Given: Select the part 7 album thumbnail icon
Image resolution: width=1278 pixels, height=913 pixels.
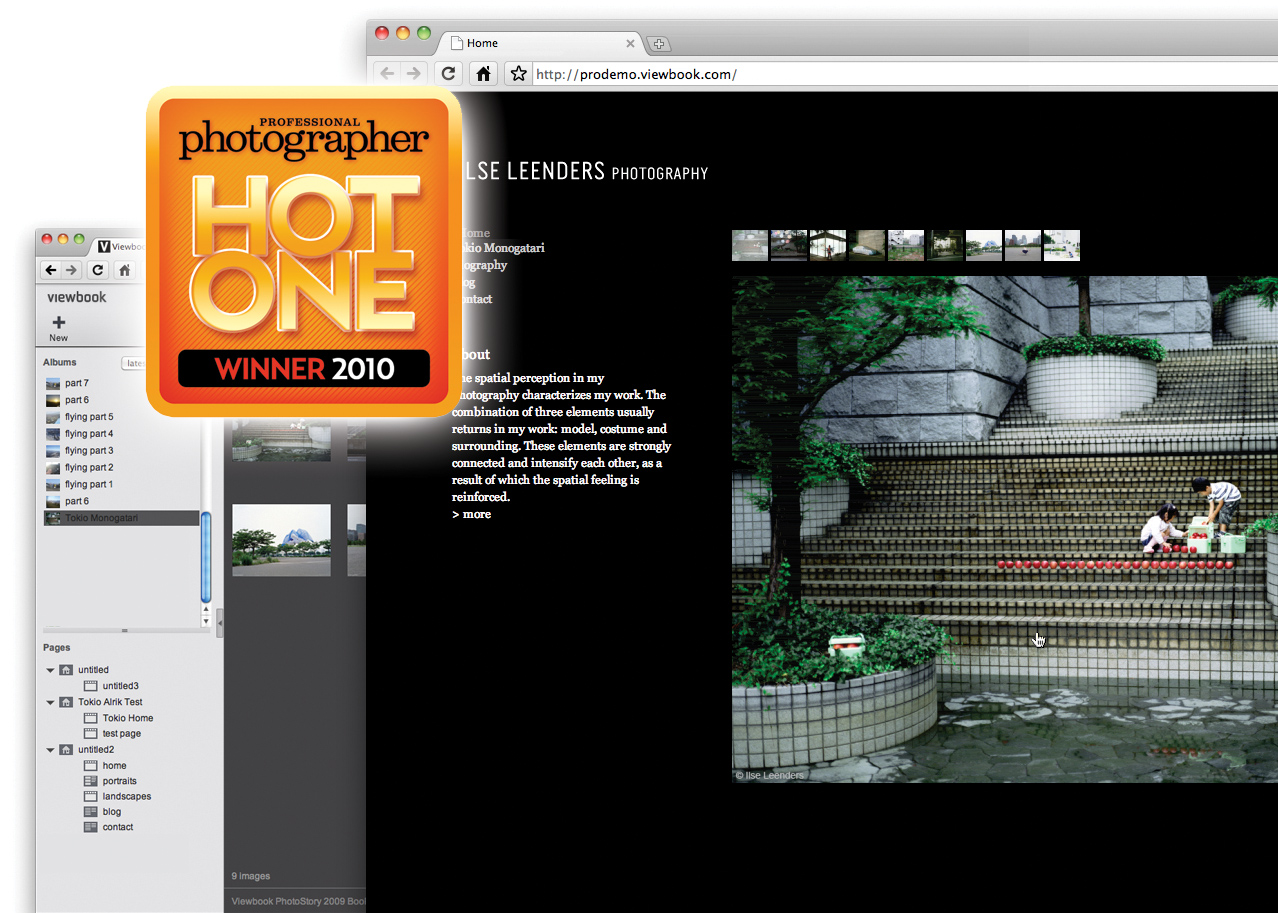Looking at the screenshot, I should point(53,384).
